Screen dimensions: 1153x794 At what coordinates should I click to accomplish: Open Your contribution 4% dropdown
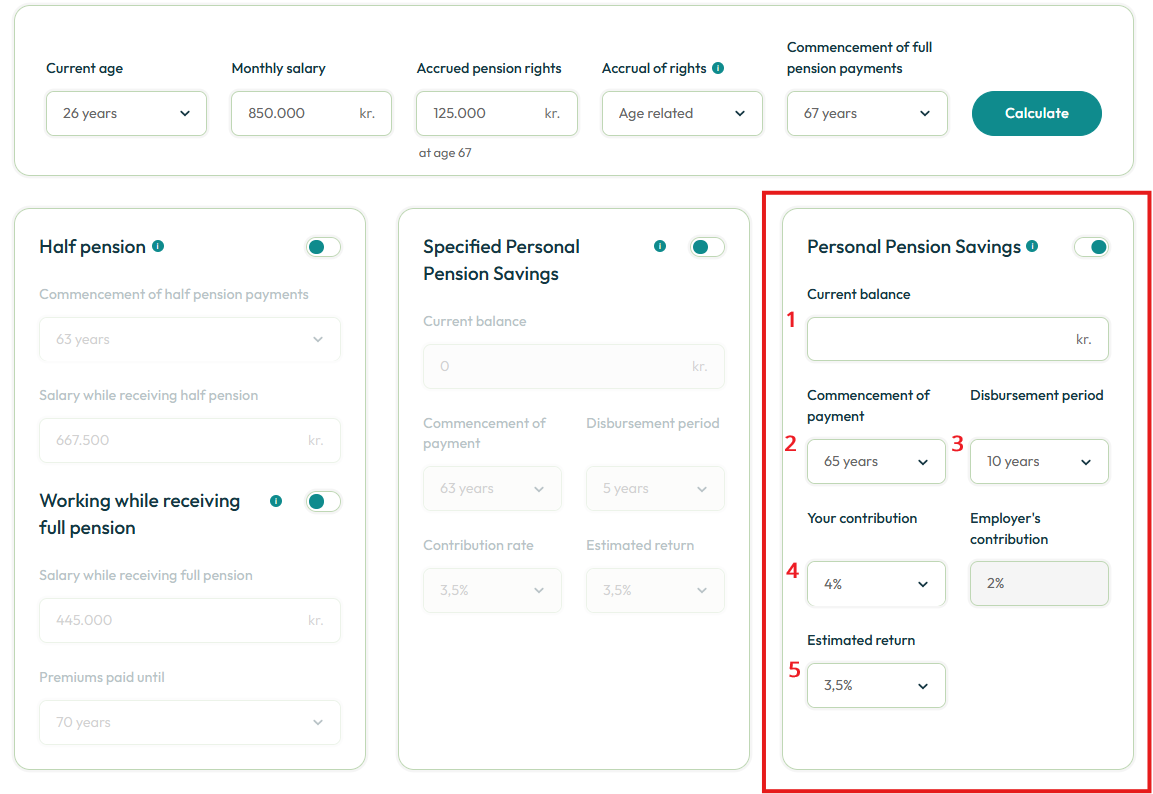click(x=876, y=584)
